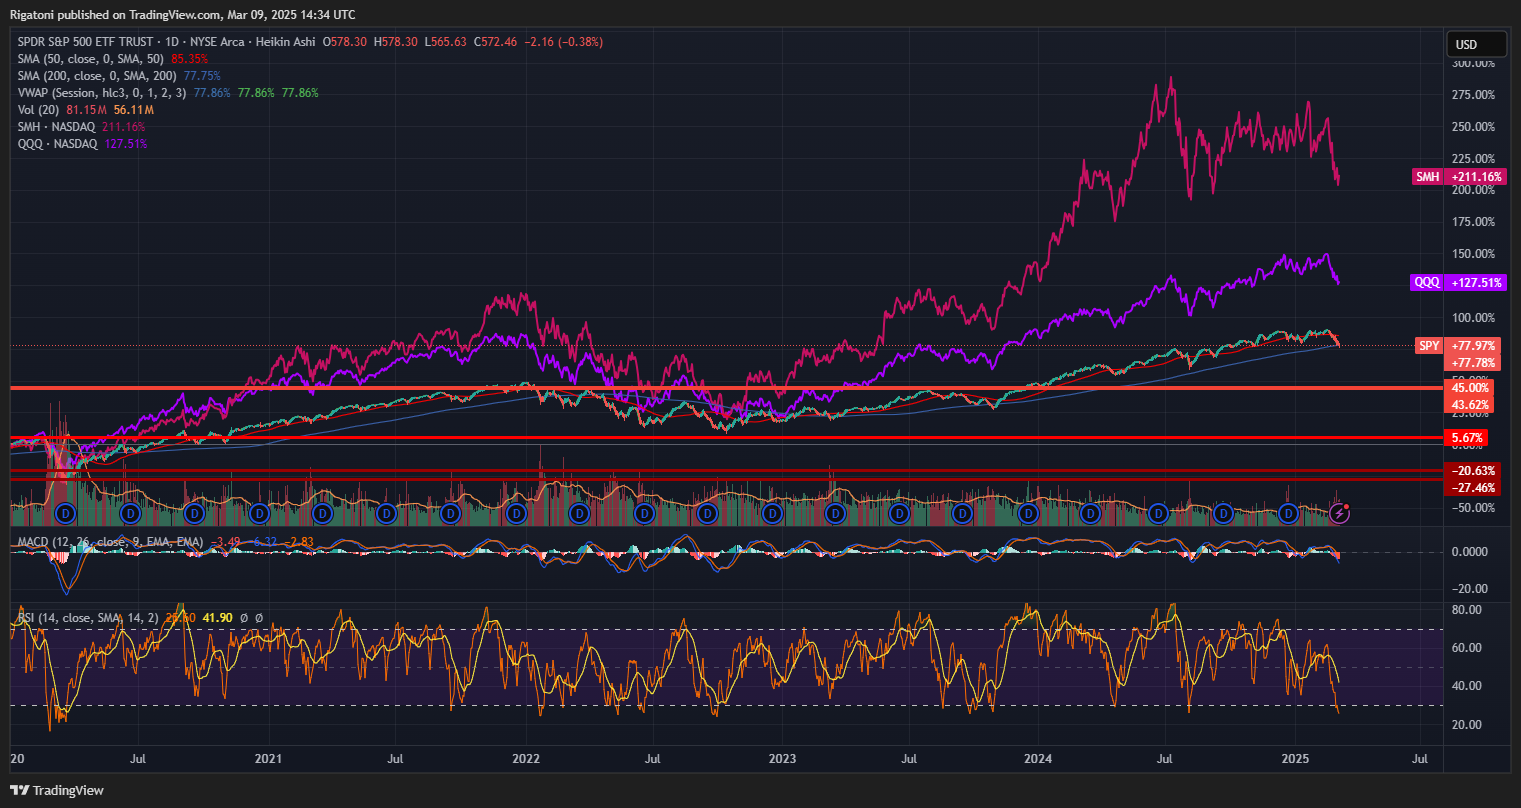Click the 2025 time axis label

pos(1295,760)
